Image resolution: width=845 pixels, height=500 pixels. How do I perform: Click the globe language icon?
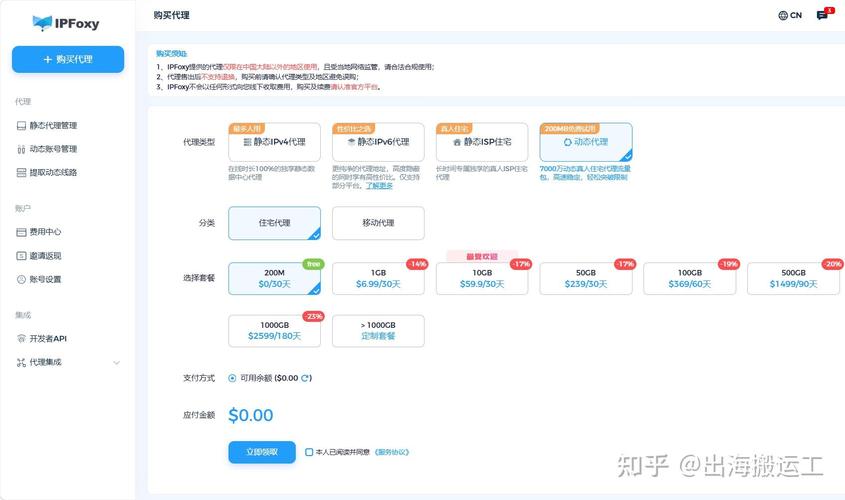coord(783,16)
